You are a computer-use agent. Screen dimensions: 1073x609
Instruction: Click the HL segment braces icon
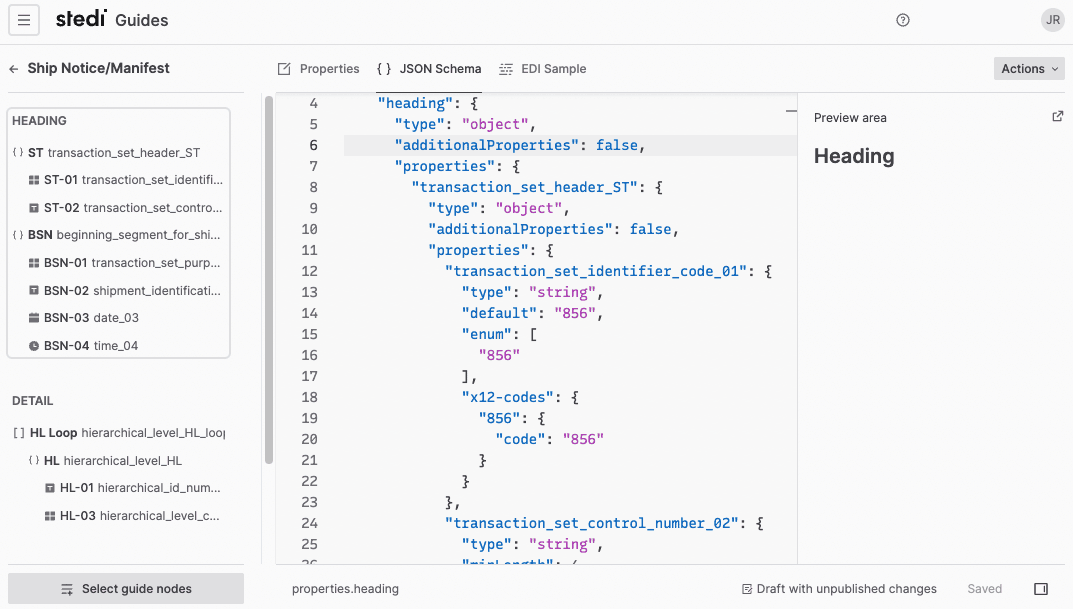click(34, 460)
